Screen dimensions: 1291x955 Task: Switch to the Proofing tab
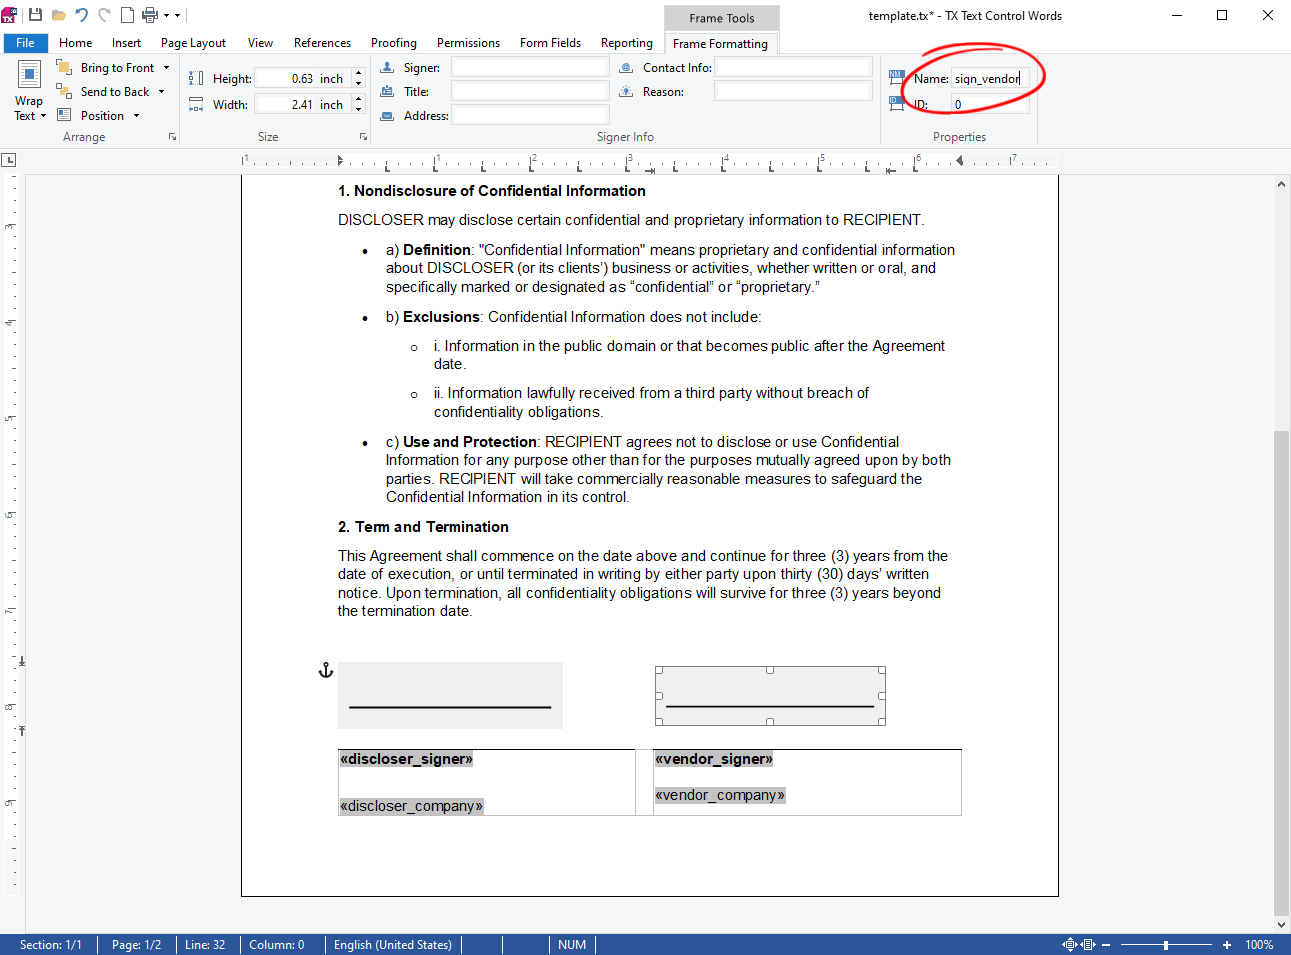point(394,43)
